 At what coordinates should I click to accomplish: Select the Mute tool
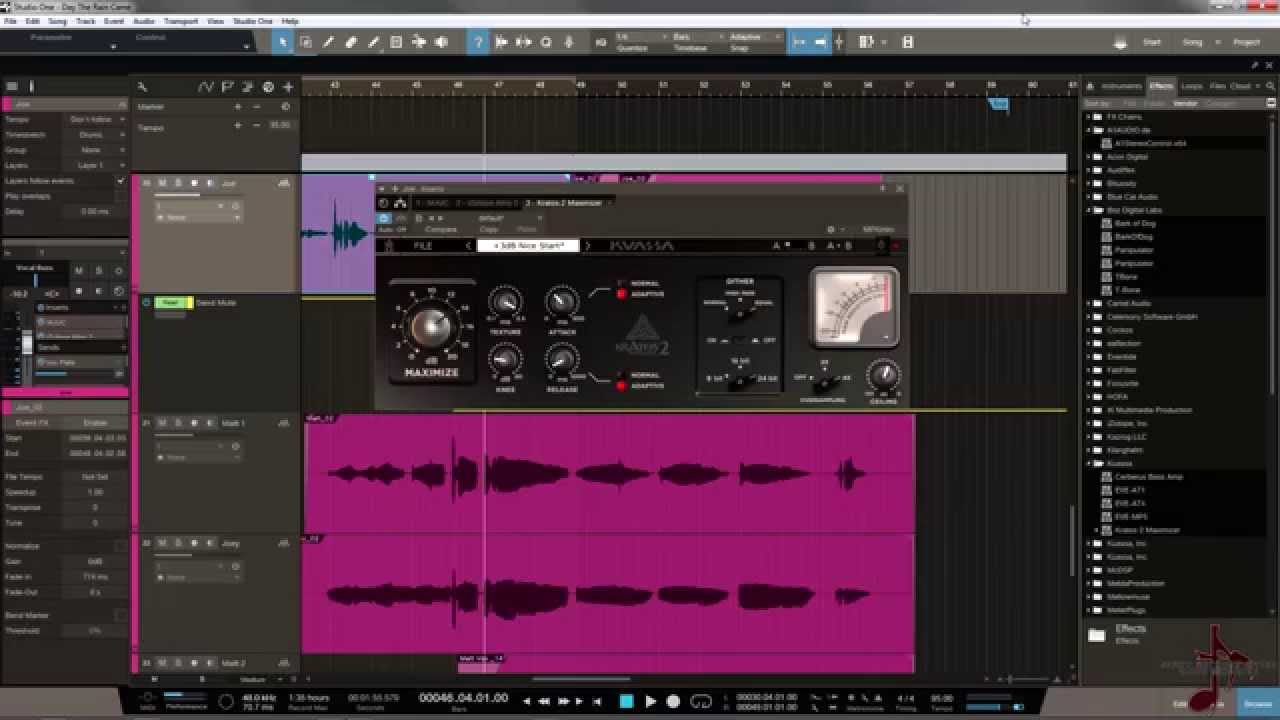coord(396,42)
